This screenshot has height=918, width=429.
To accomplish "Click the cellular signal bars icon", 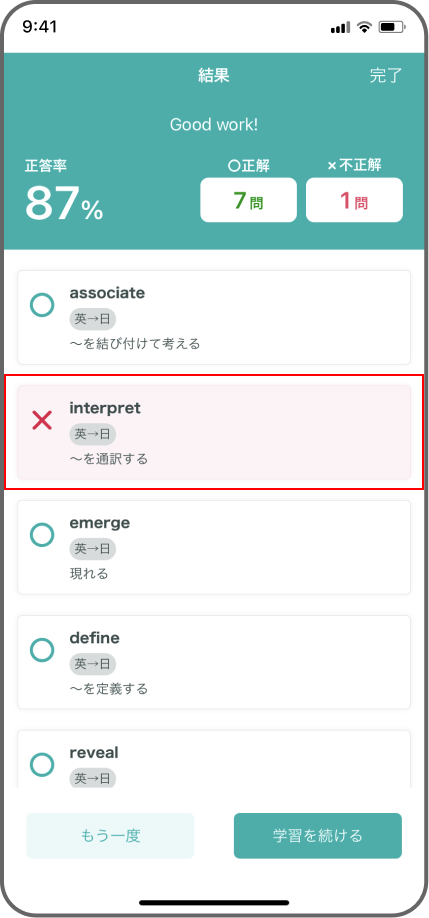I will 341,28.
